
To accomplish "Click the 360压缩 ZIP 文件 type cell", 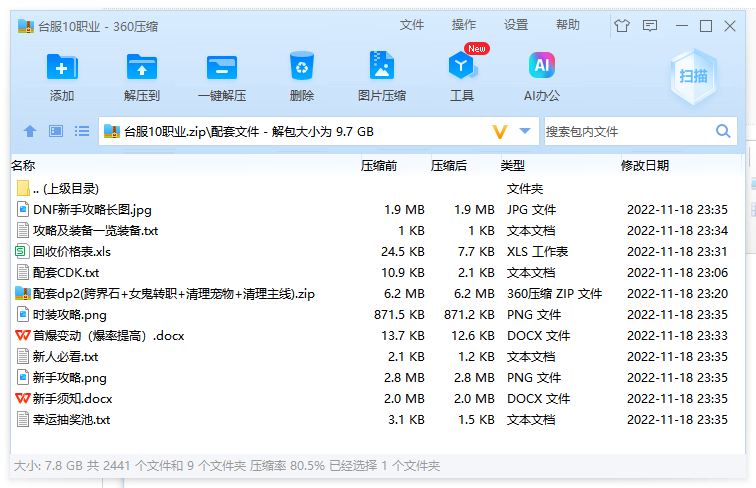I will click(554, 294).
